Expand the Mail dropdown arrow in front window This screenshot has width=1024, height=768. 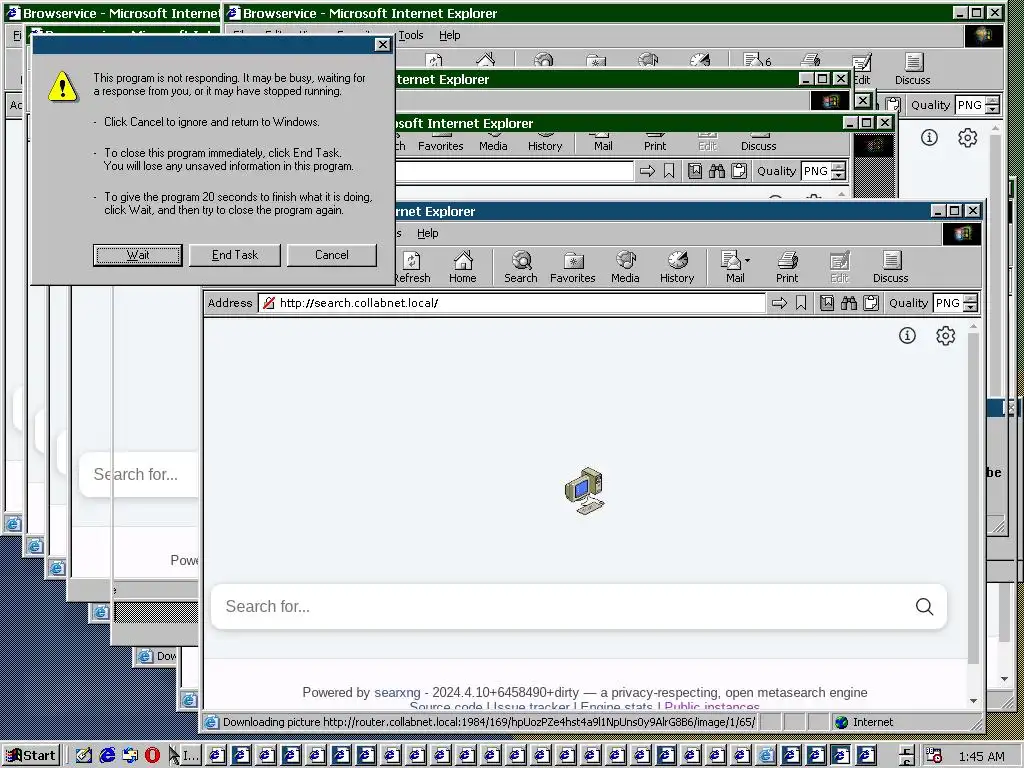[x=748, y=261]
